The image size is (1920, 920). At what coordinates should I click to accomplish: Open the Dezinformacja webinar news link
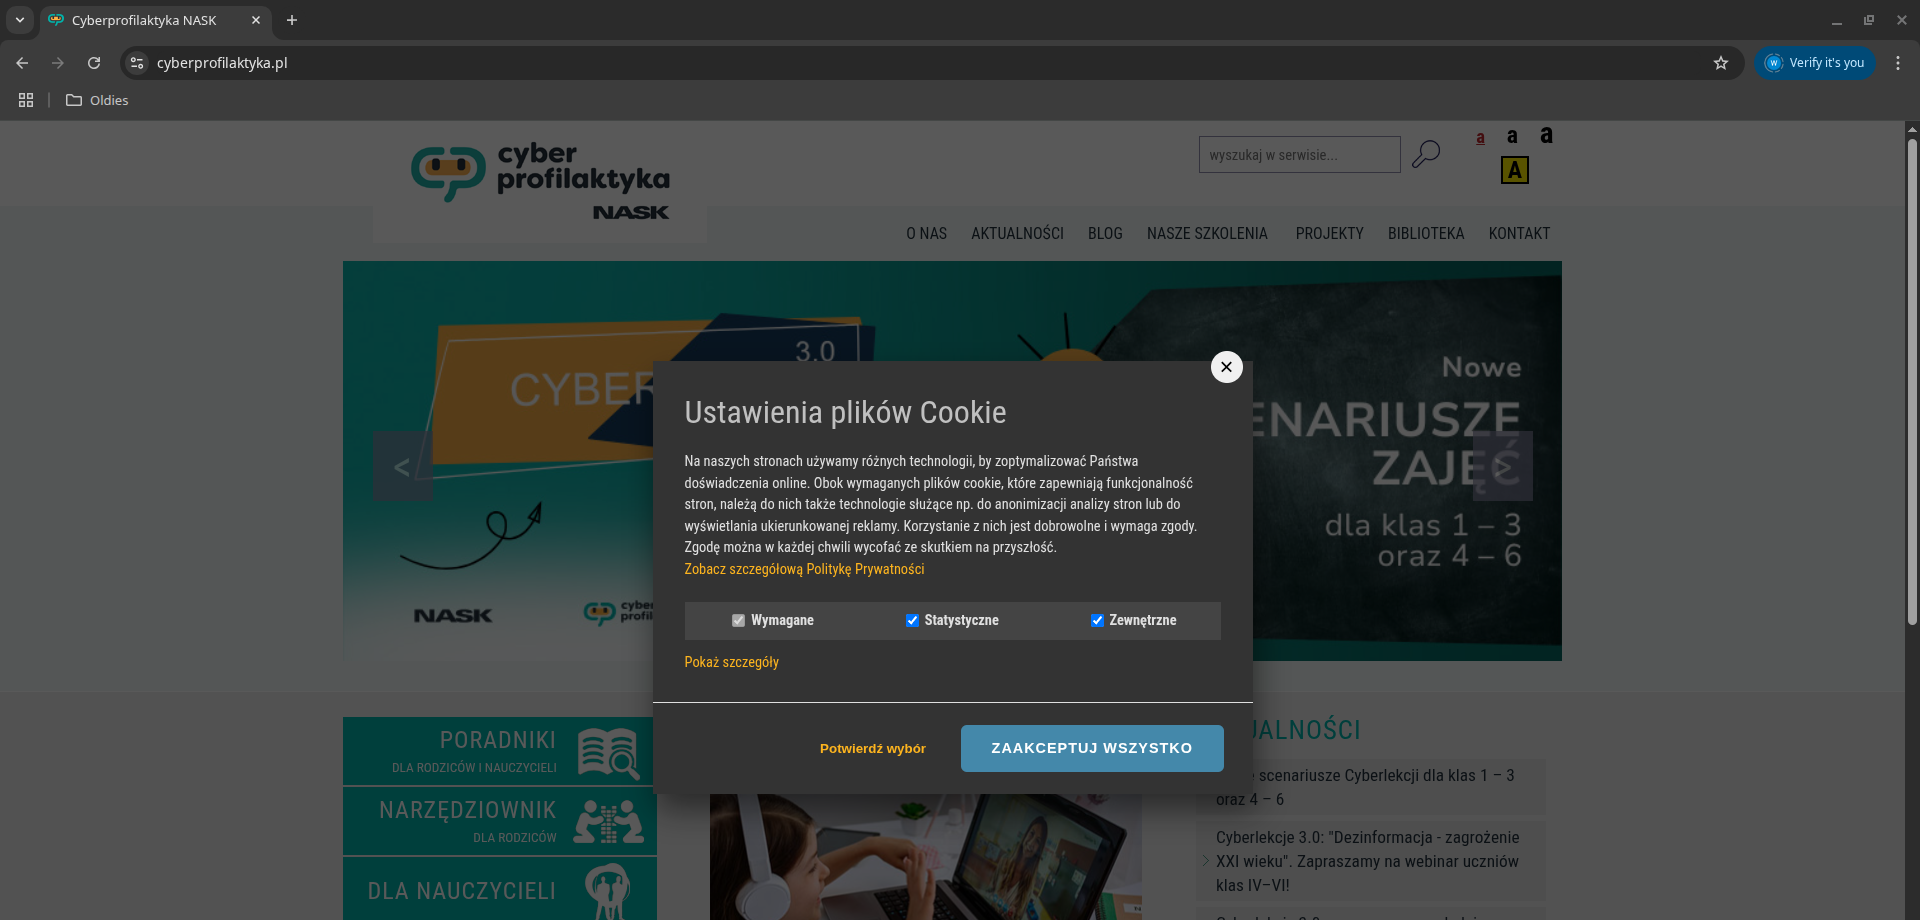pos(1367,861)
